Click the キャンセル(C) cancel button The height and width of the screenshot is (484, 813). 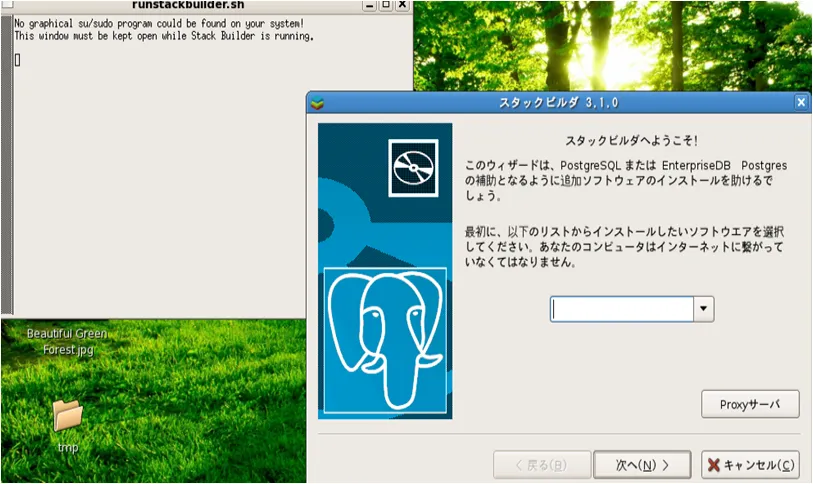(x=750, y=465)
